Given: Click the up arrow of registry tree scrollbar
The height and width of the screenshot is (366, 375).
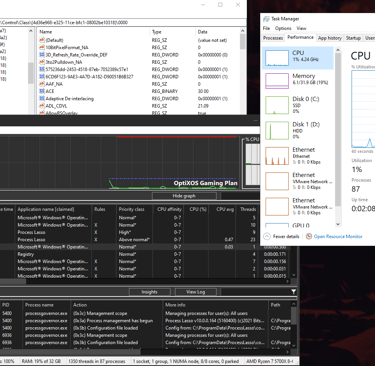Looking at the screenshot, I should coord(31,31).
